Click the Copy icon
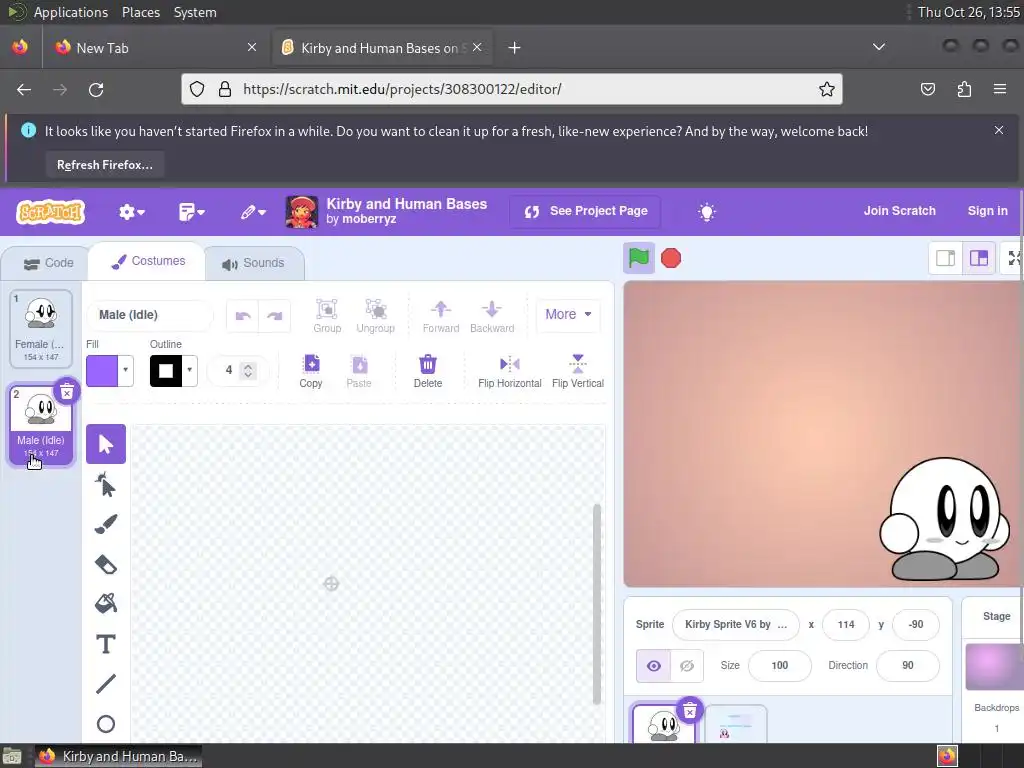The height and width of the screenshot is (768, 1024). pyautogui.click(x=311, y=371)
